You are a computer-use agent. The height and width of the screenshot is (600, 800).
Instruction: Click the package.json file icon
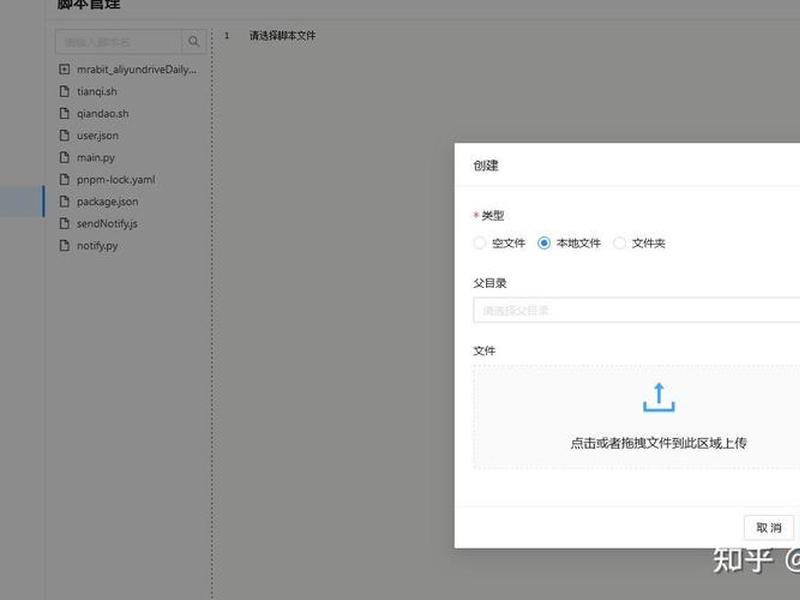pos(64,201)
